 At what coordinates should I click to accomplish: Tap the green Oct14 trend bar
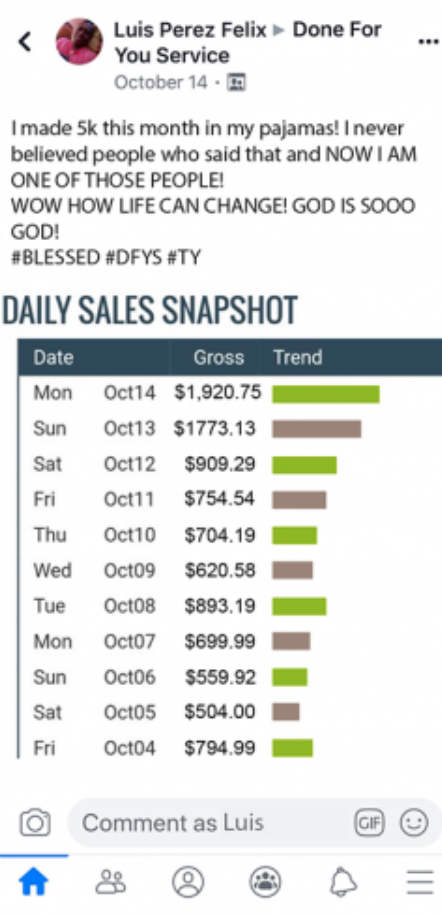(326, 393)
